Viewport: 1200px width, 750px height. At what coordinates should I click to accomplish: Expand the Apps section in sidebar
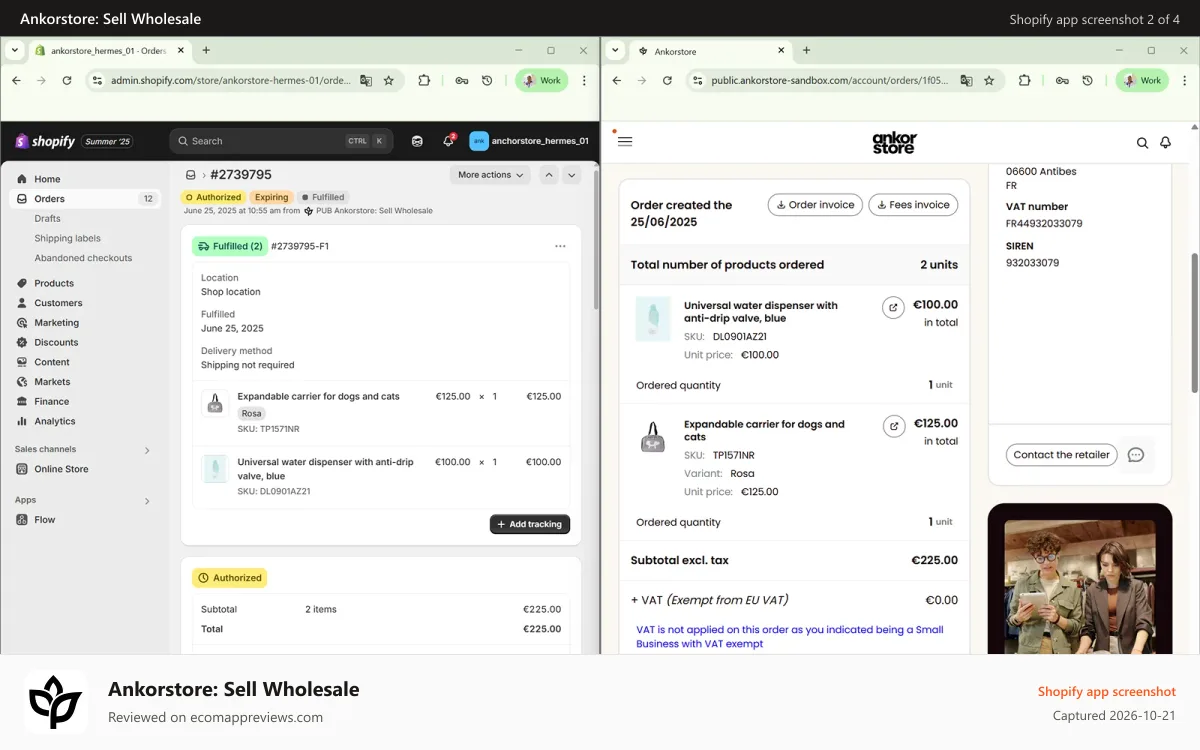pos(147,501)
